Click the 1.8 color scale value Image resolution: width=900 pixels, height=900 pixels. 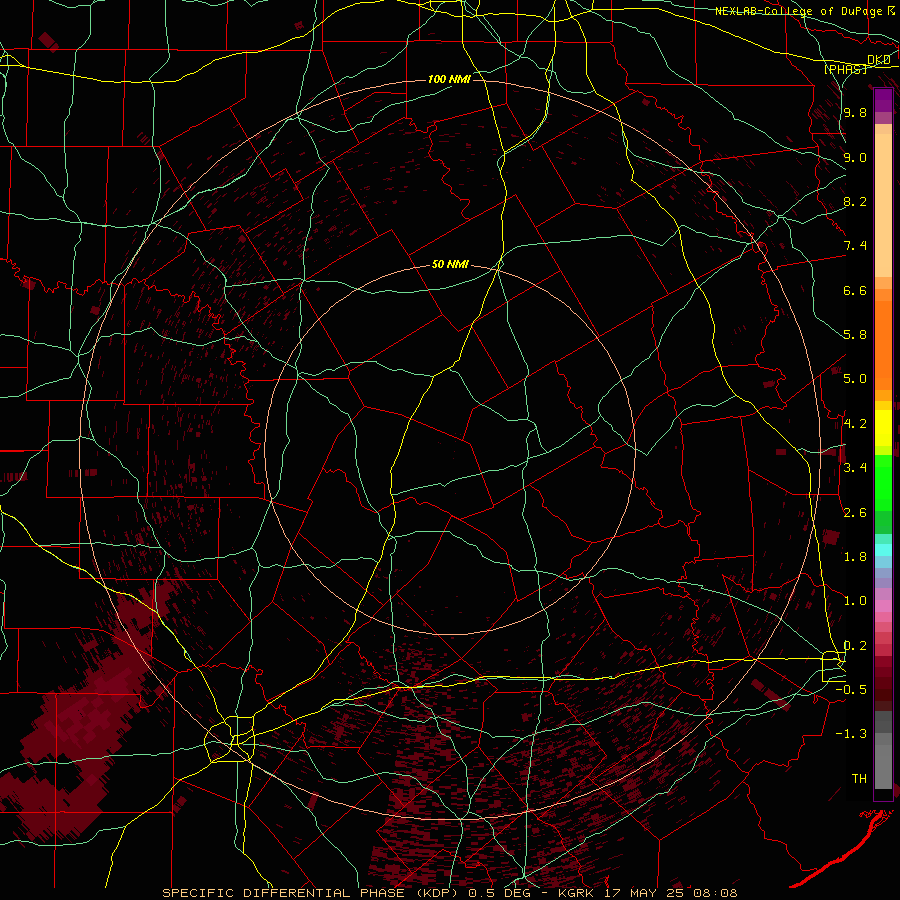click(855, 557)
